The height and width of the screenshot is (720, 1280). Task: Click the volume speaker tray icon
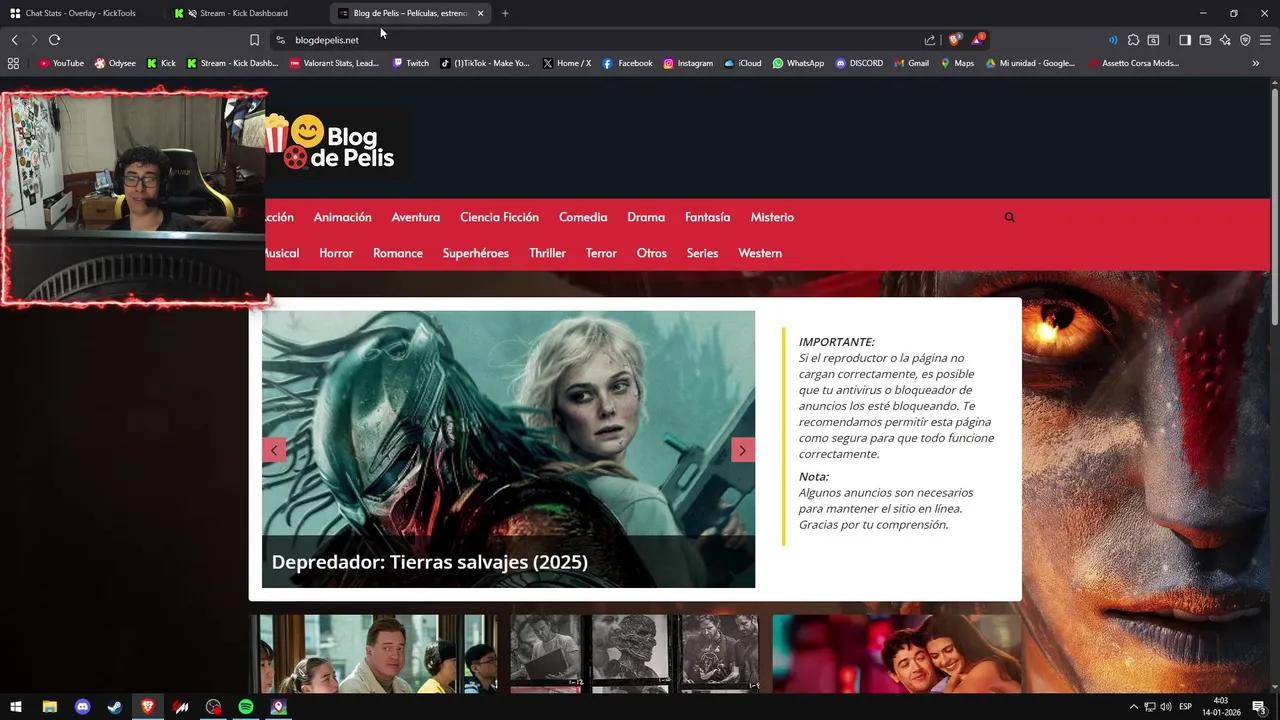click(1166, 707)
